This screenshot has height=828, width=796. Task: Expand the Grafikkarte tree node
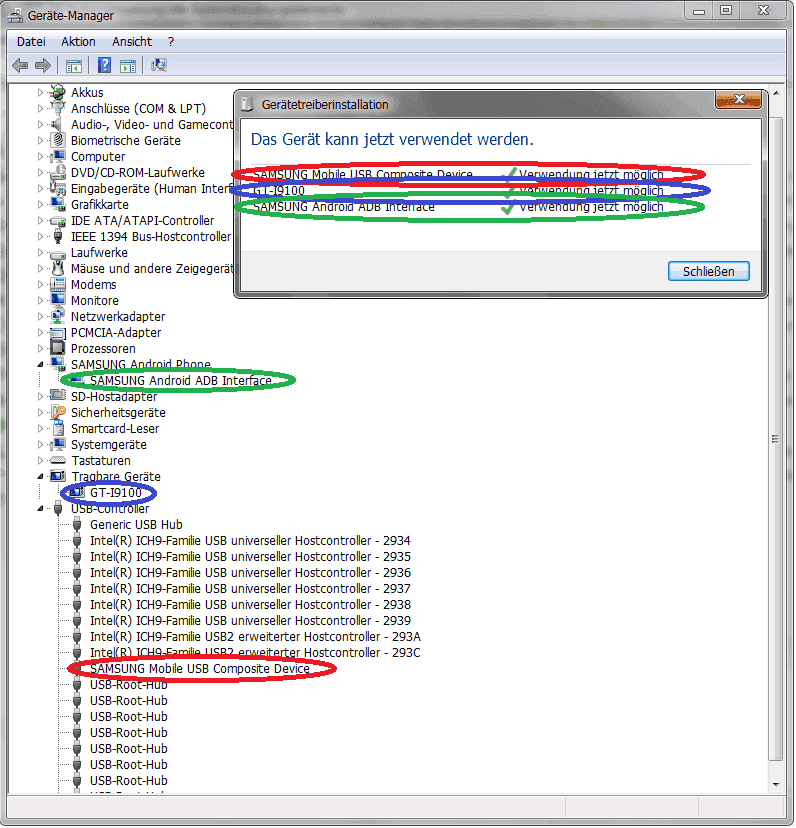tap(40, 204)
